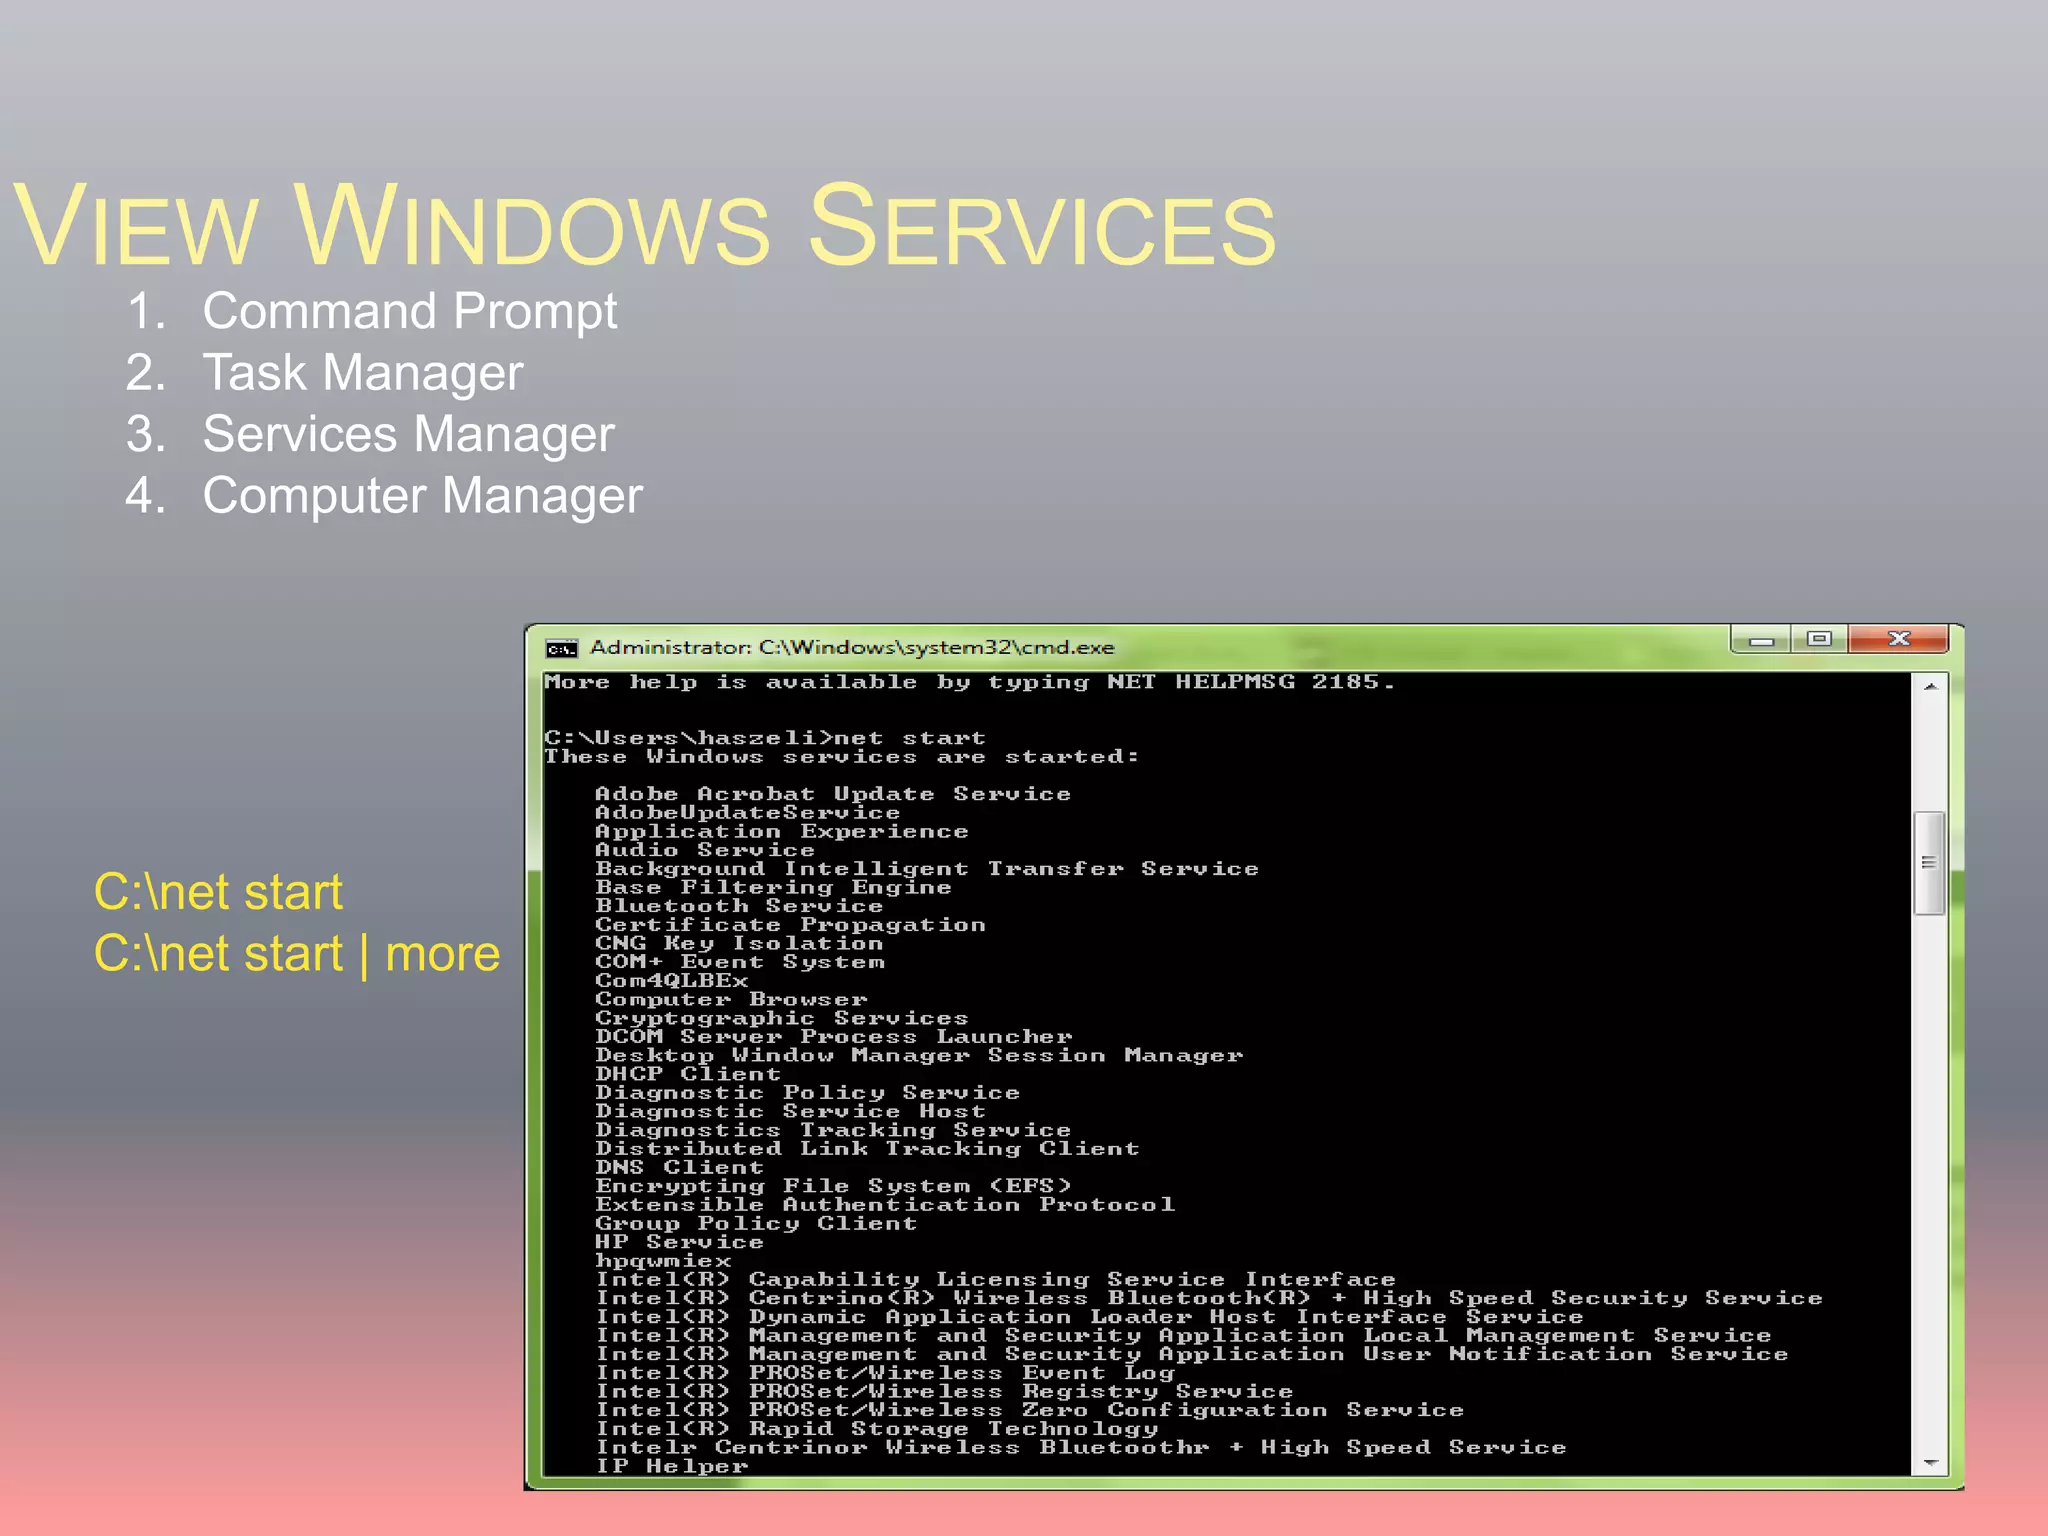Click the 'Application Experience' line
The height and width of the screenshot is (1536, 2048).
coord(782,831)
